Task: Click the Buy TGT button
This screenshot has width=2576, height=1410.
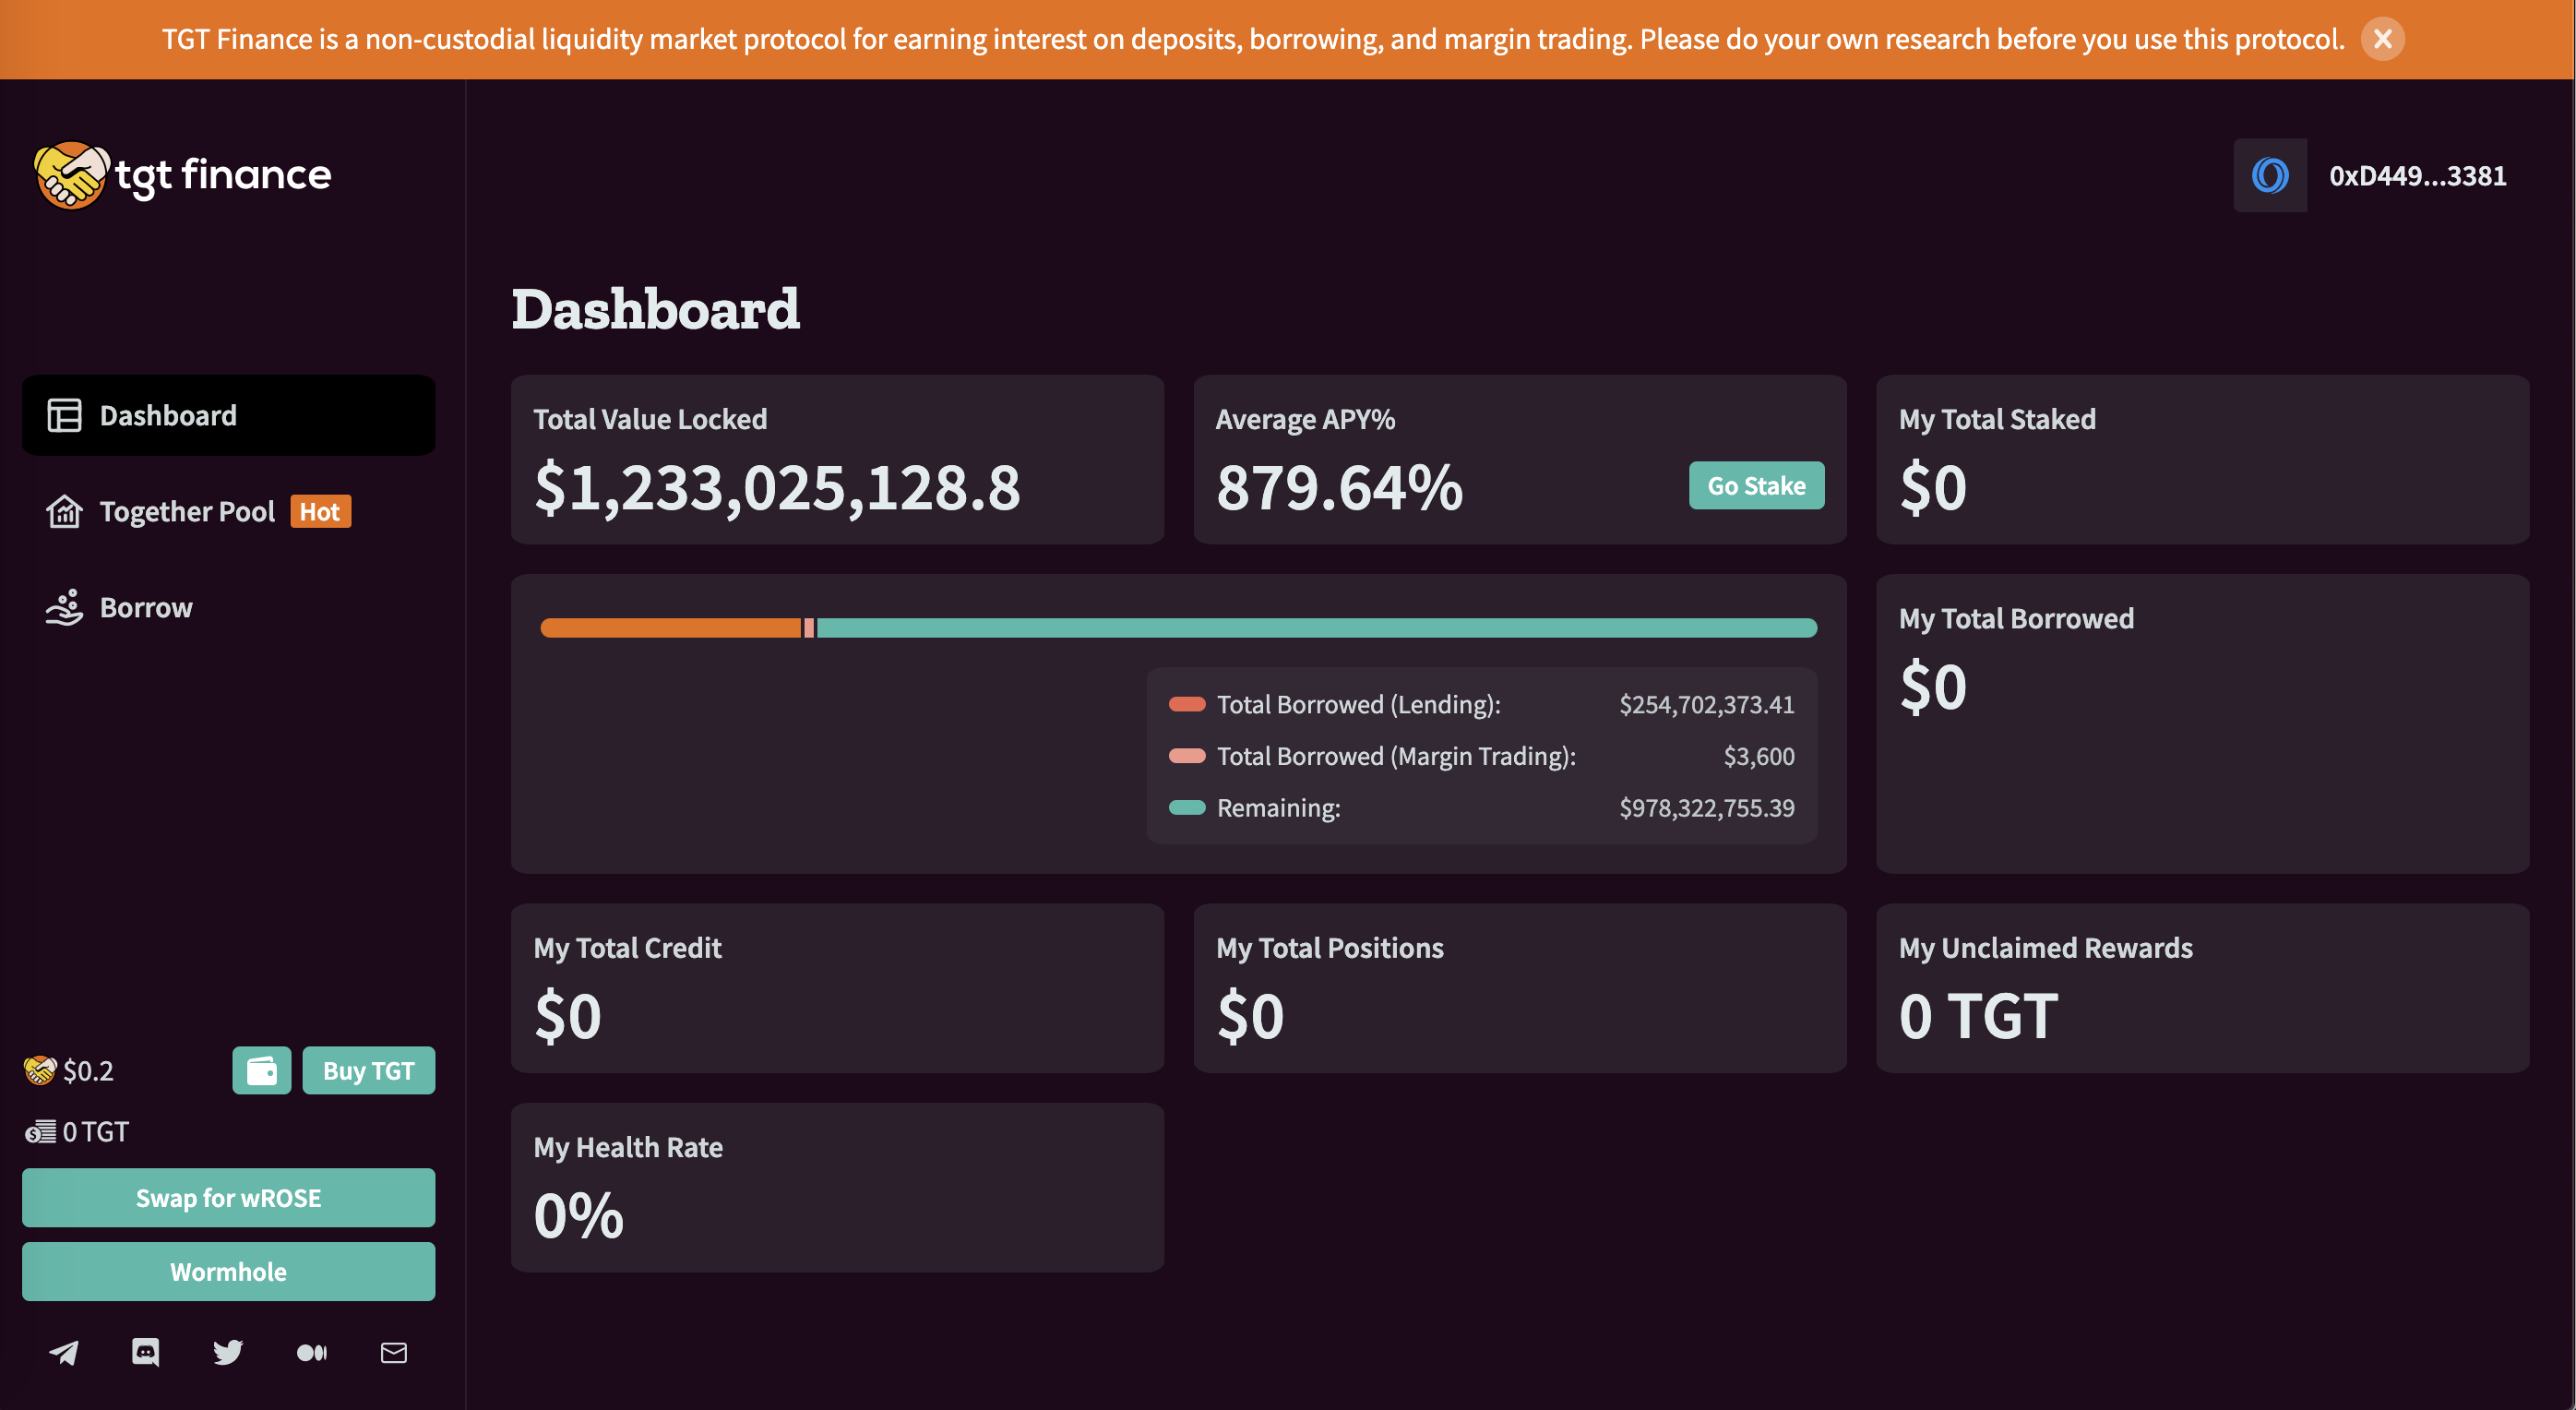Action: [368, 1070]
